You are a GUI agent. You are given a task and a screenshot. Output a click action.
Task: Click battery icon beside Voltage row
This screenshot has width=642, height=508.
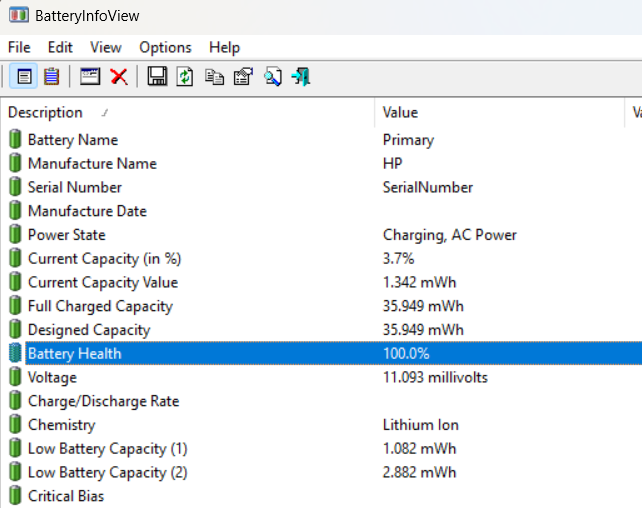click(x=15, y=377)
